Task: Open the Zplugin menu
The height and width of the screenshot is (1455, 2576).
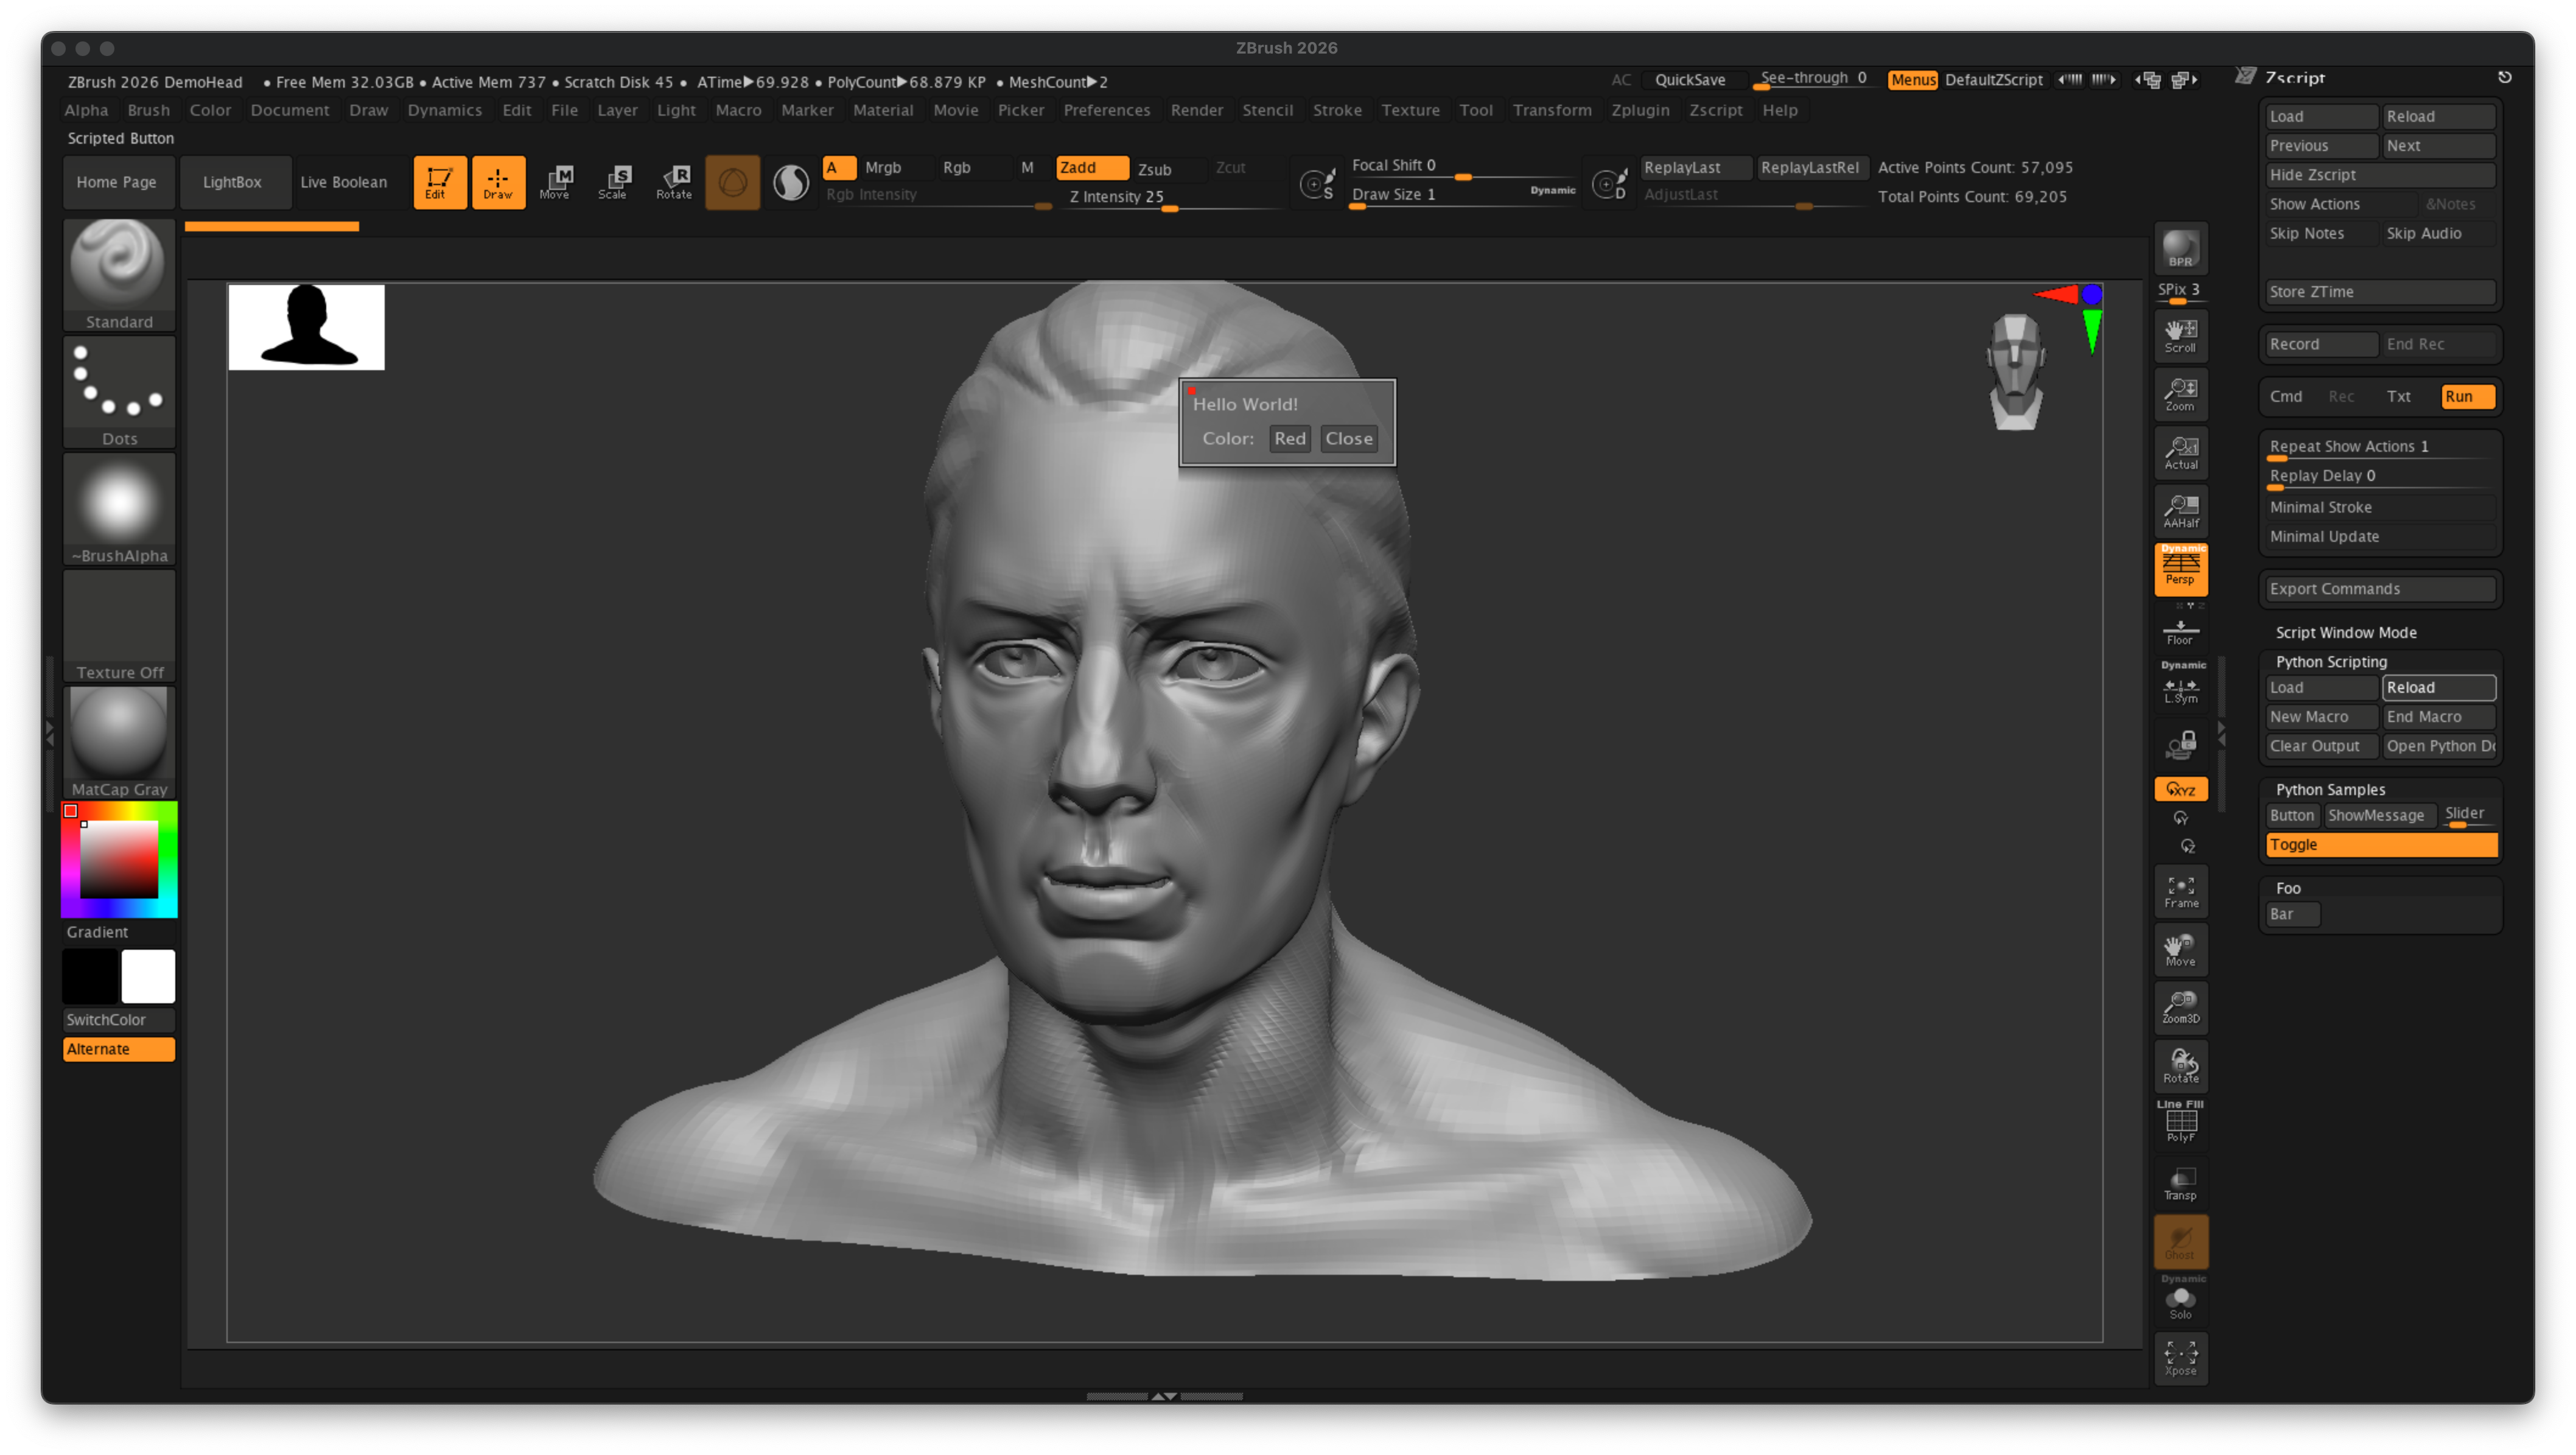Action: [1640, 110]
